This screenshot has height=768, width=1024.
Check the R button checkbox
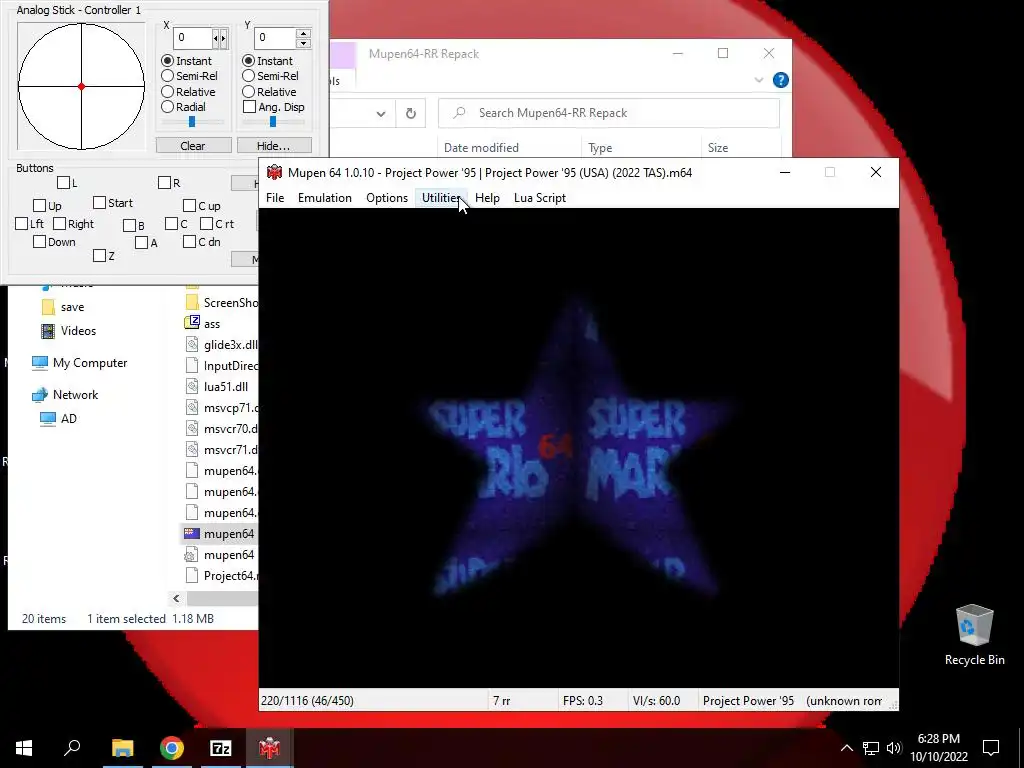point(165,183)
